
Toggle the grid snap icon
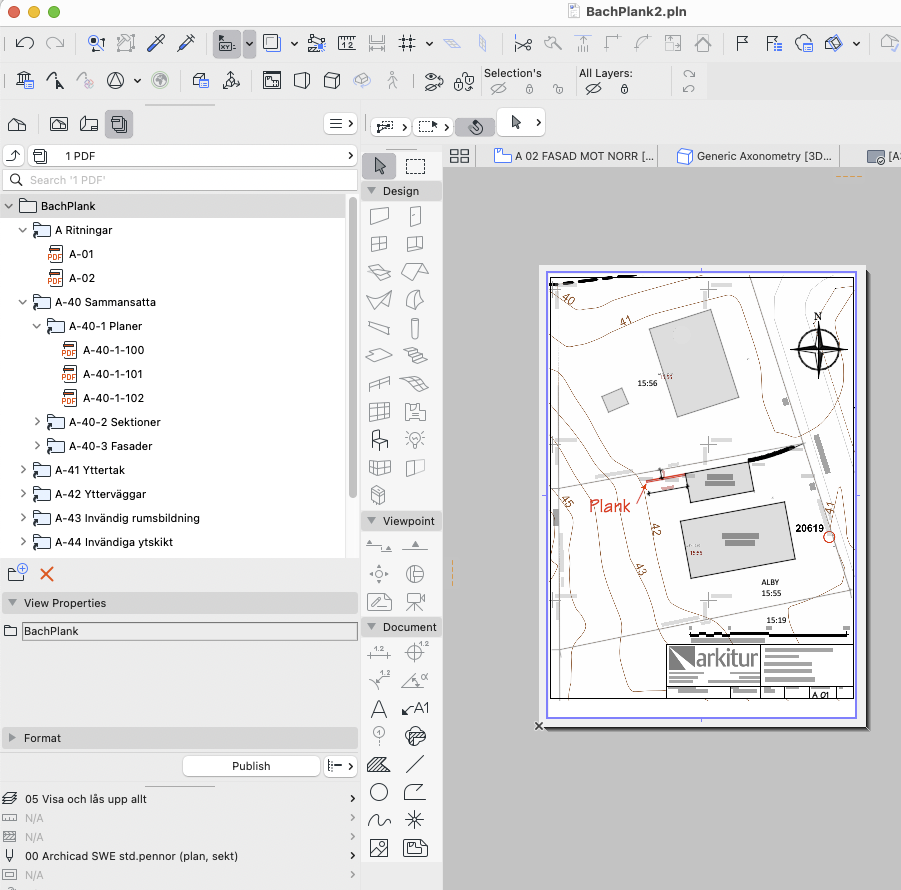pos(407,43)
